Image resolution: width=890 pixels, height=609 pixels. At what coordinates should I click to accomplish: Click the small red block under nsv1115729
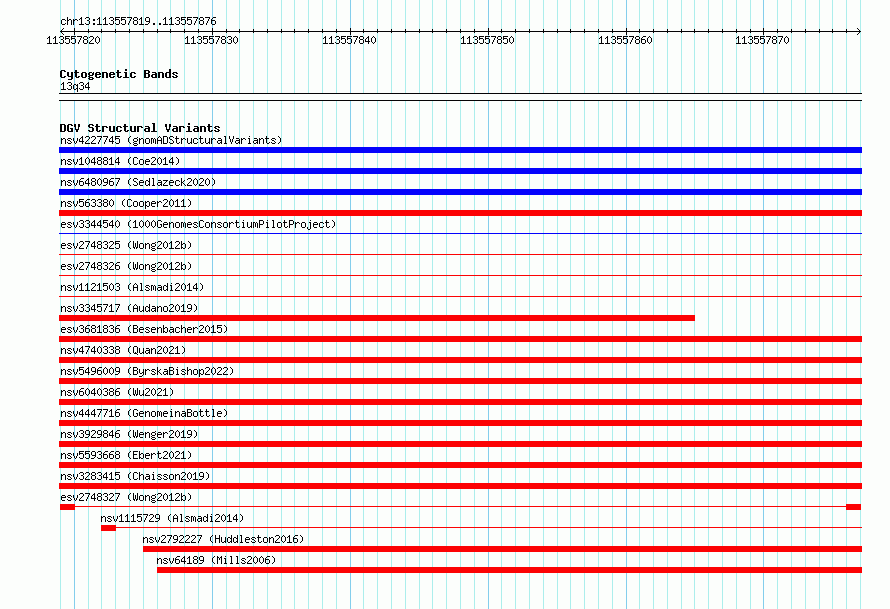108,528
